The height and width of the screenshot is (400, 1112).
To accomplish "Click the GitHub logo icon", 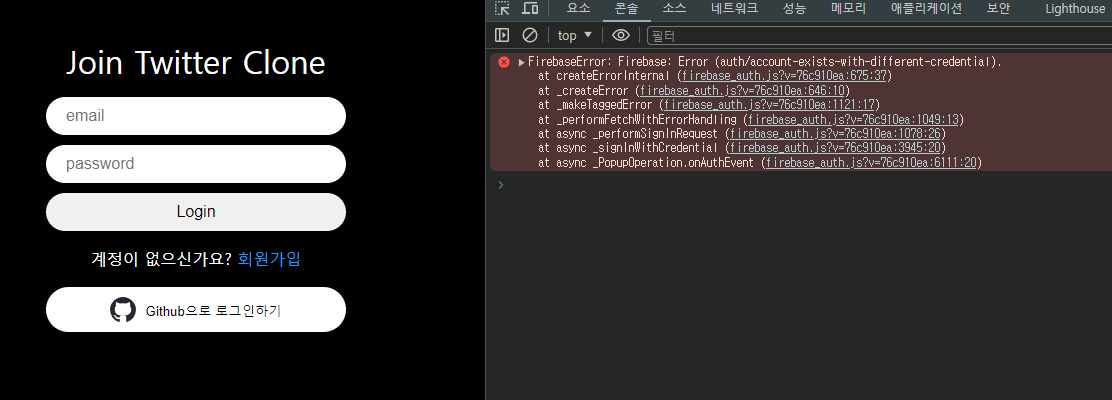I will [x=123, y=310].
